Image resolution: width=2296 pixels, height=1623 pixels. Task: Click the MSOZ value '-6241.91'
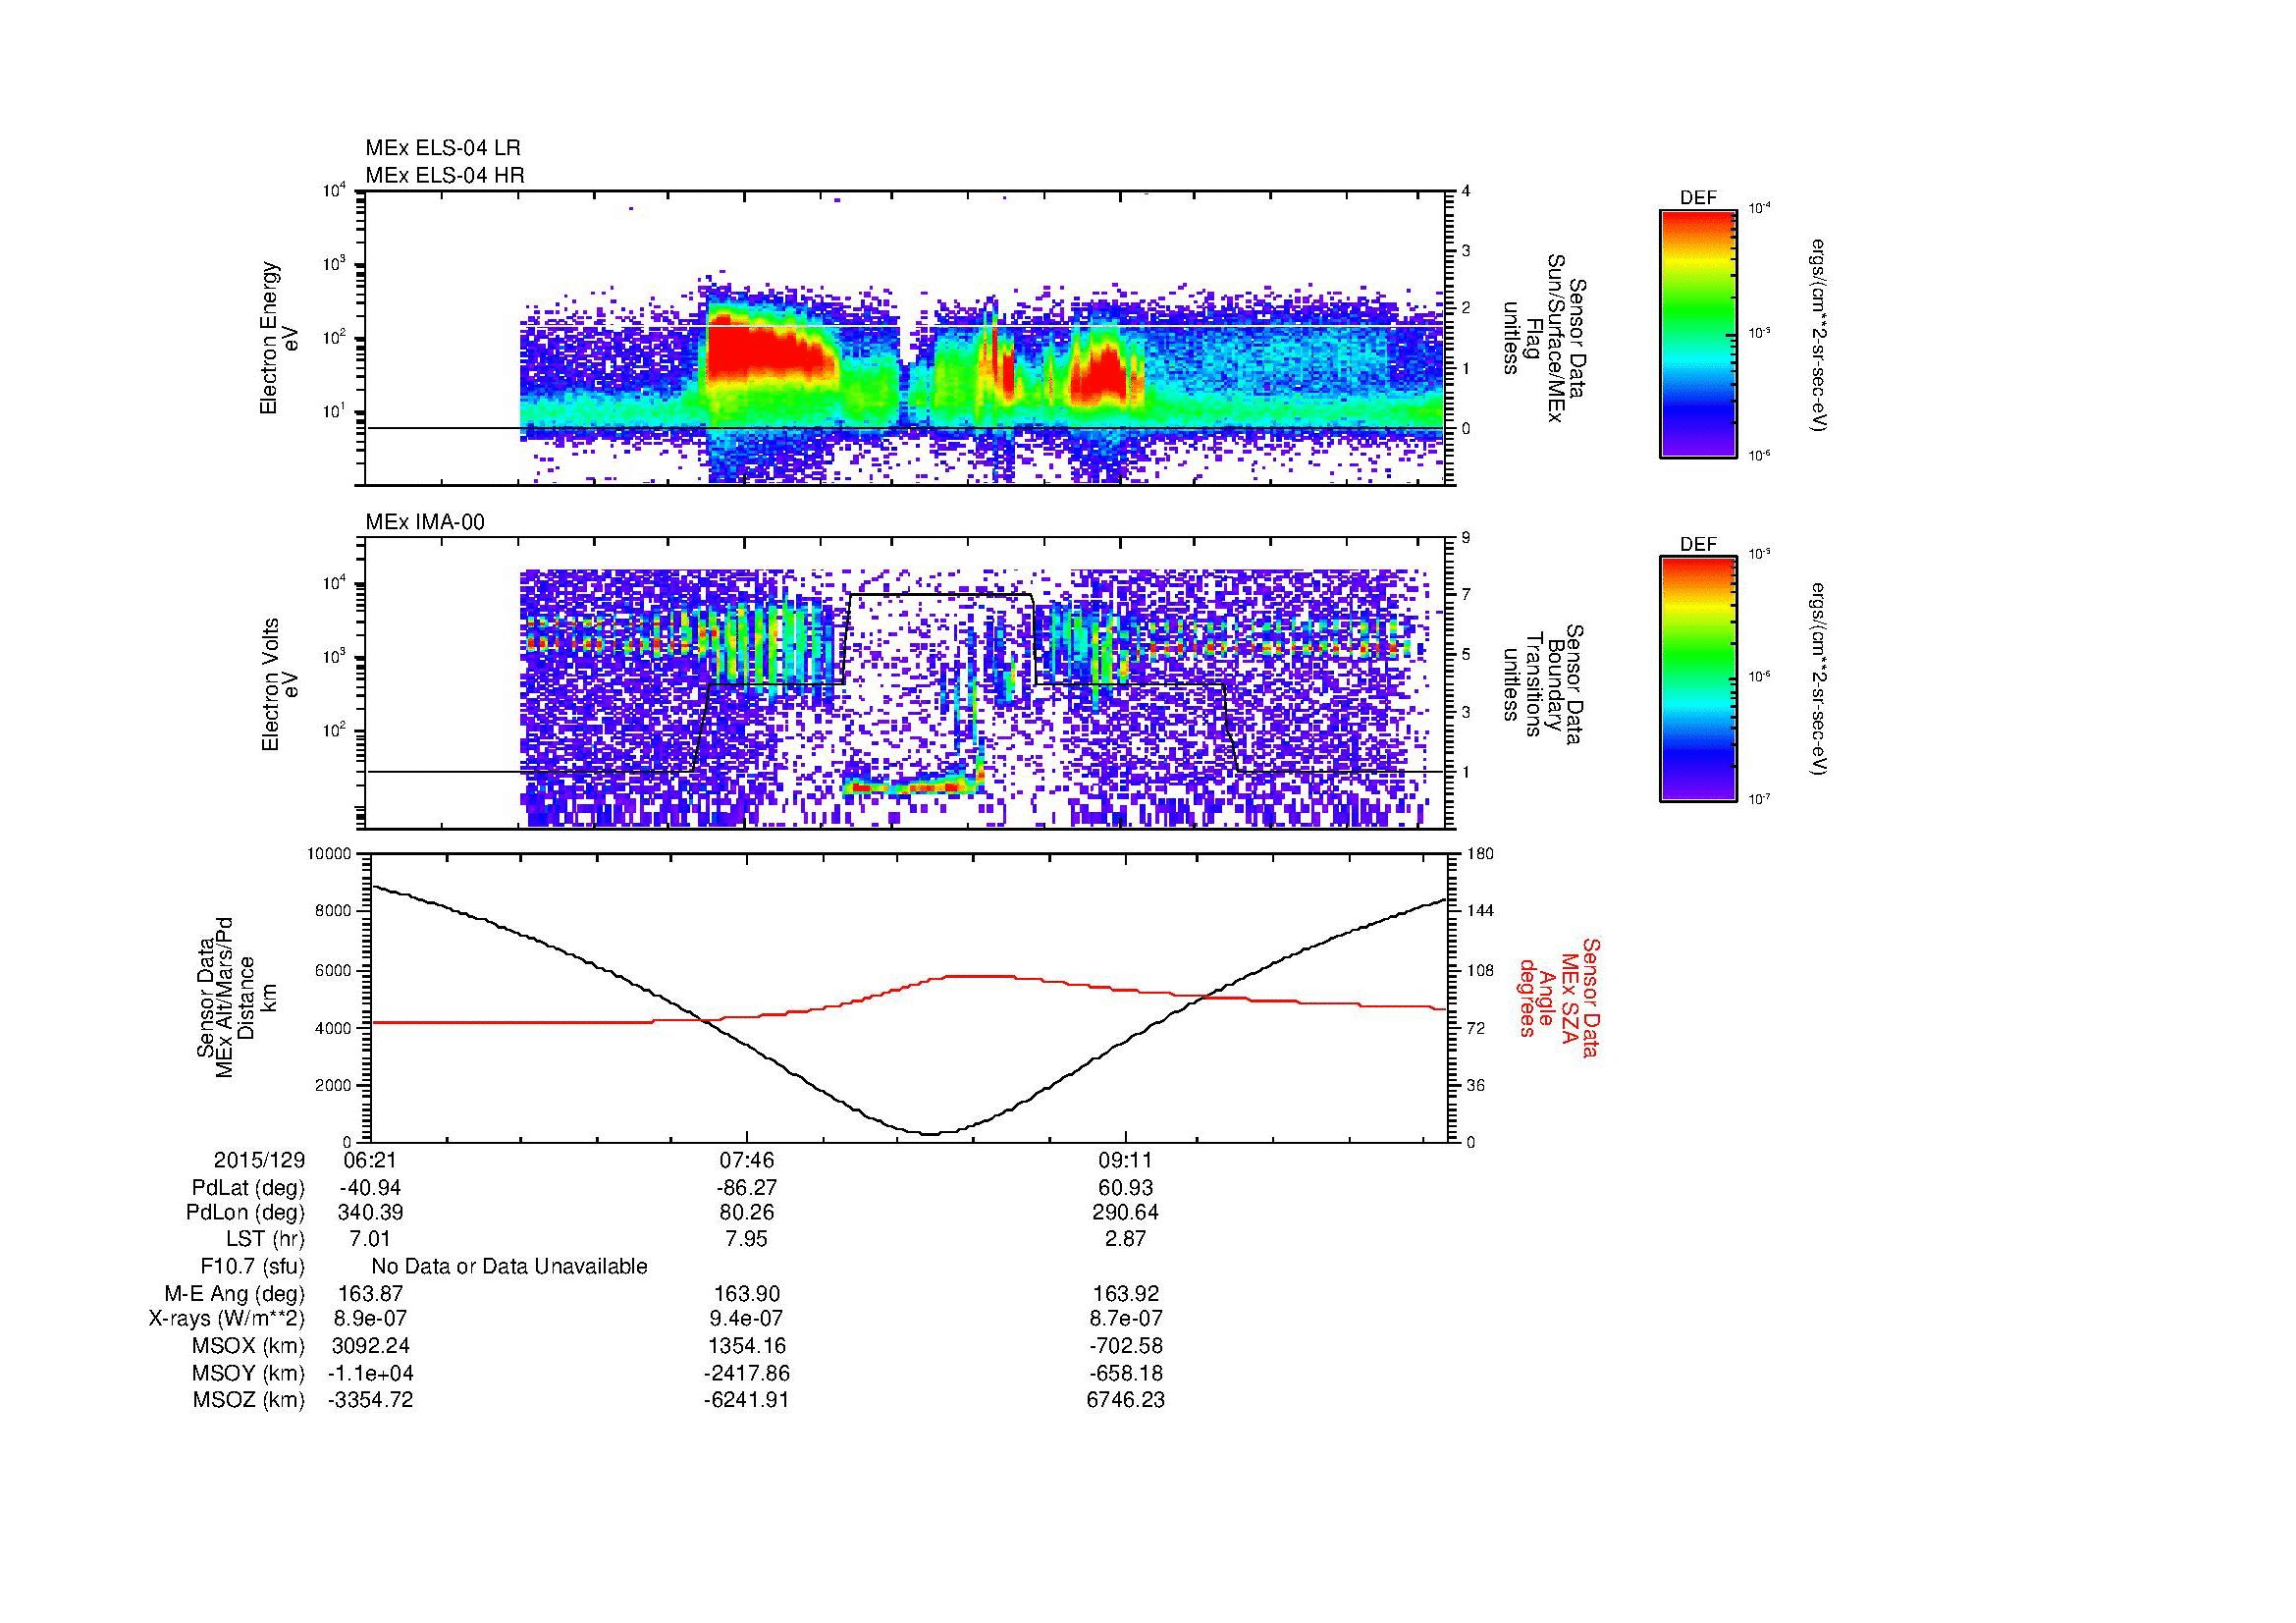coord(747,1400)
